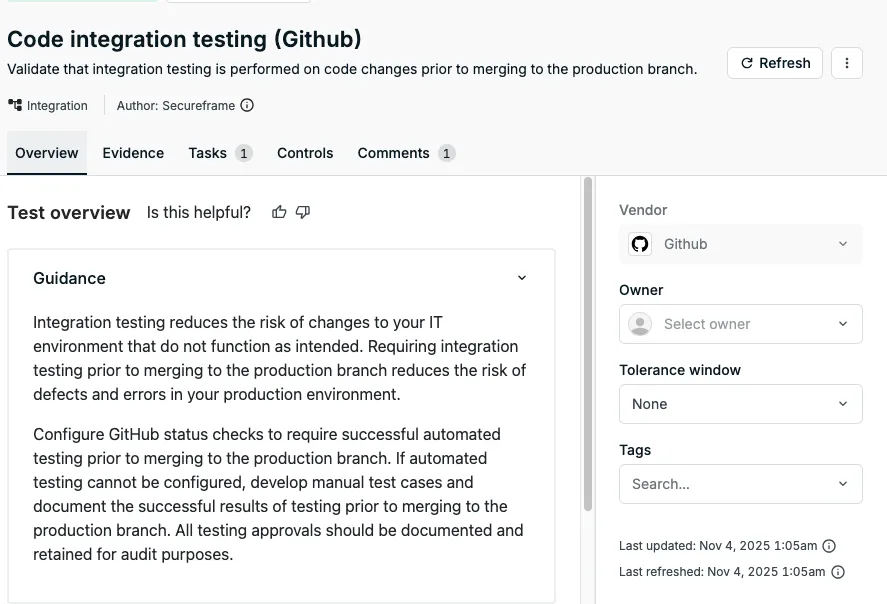Click the Refresh button
Image resolution: width=887 pixels, height=604 pixels.
click(x=774, y=62)
